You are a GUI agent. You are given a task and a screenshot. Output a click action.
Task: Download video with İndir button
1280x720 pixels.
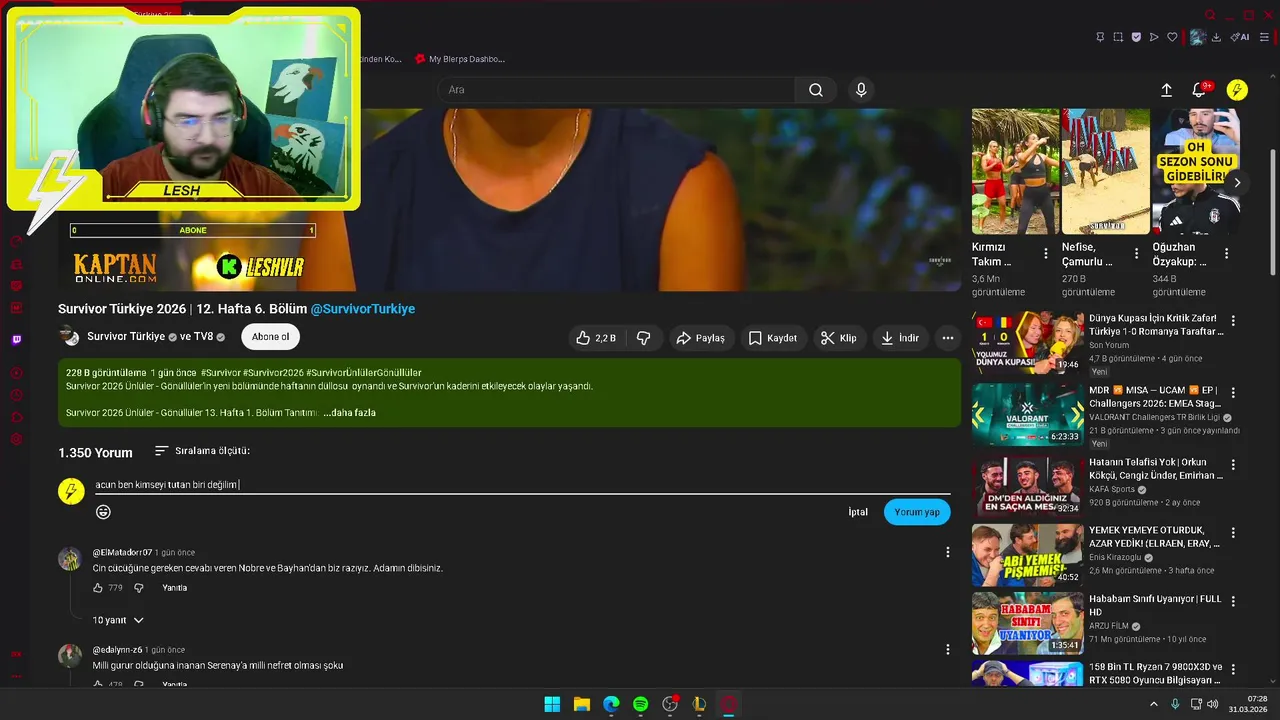pyautogui.click(x=899, y=338)
